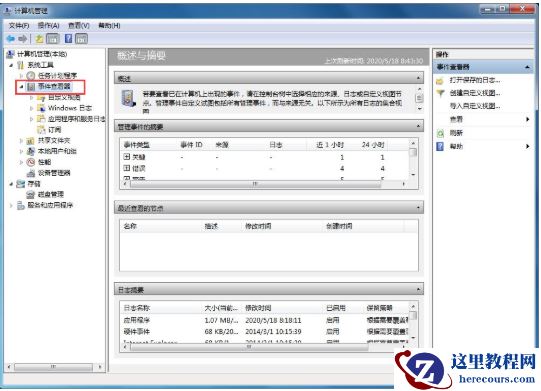This screenshot has width=541, height=391.
Task: Click the 系统工具 tools icon in tree
Action: (x=21, y=65)
